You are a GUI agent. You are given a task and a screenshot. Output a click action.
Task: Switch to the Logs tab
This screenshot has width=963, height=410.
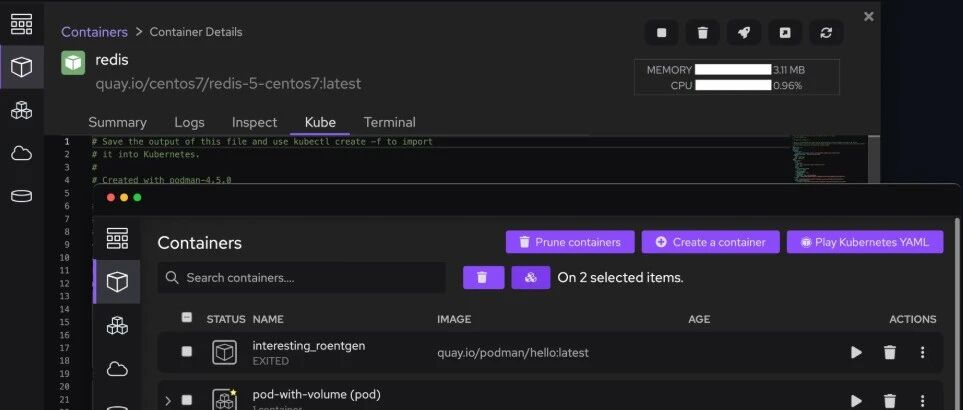(x=189, y=122)
